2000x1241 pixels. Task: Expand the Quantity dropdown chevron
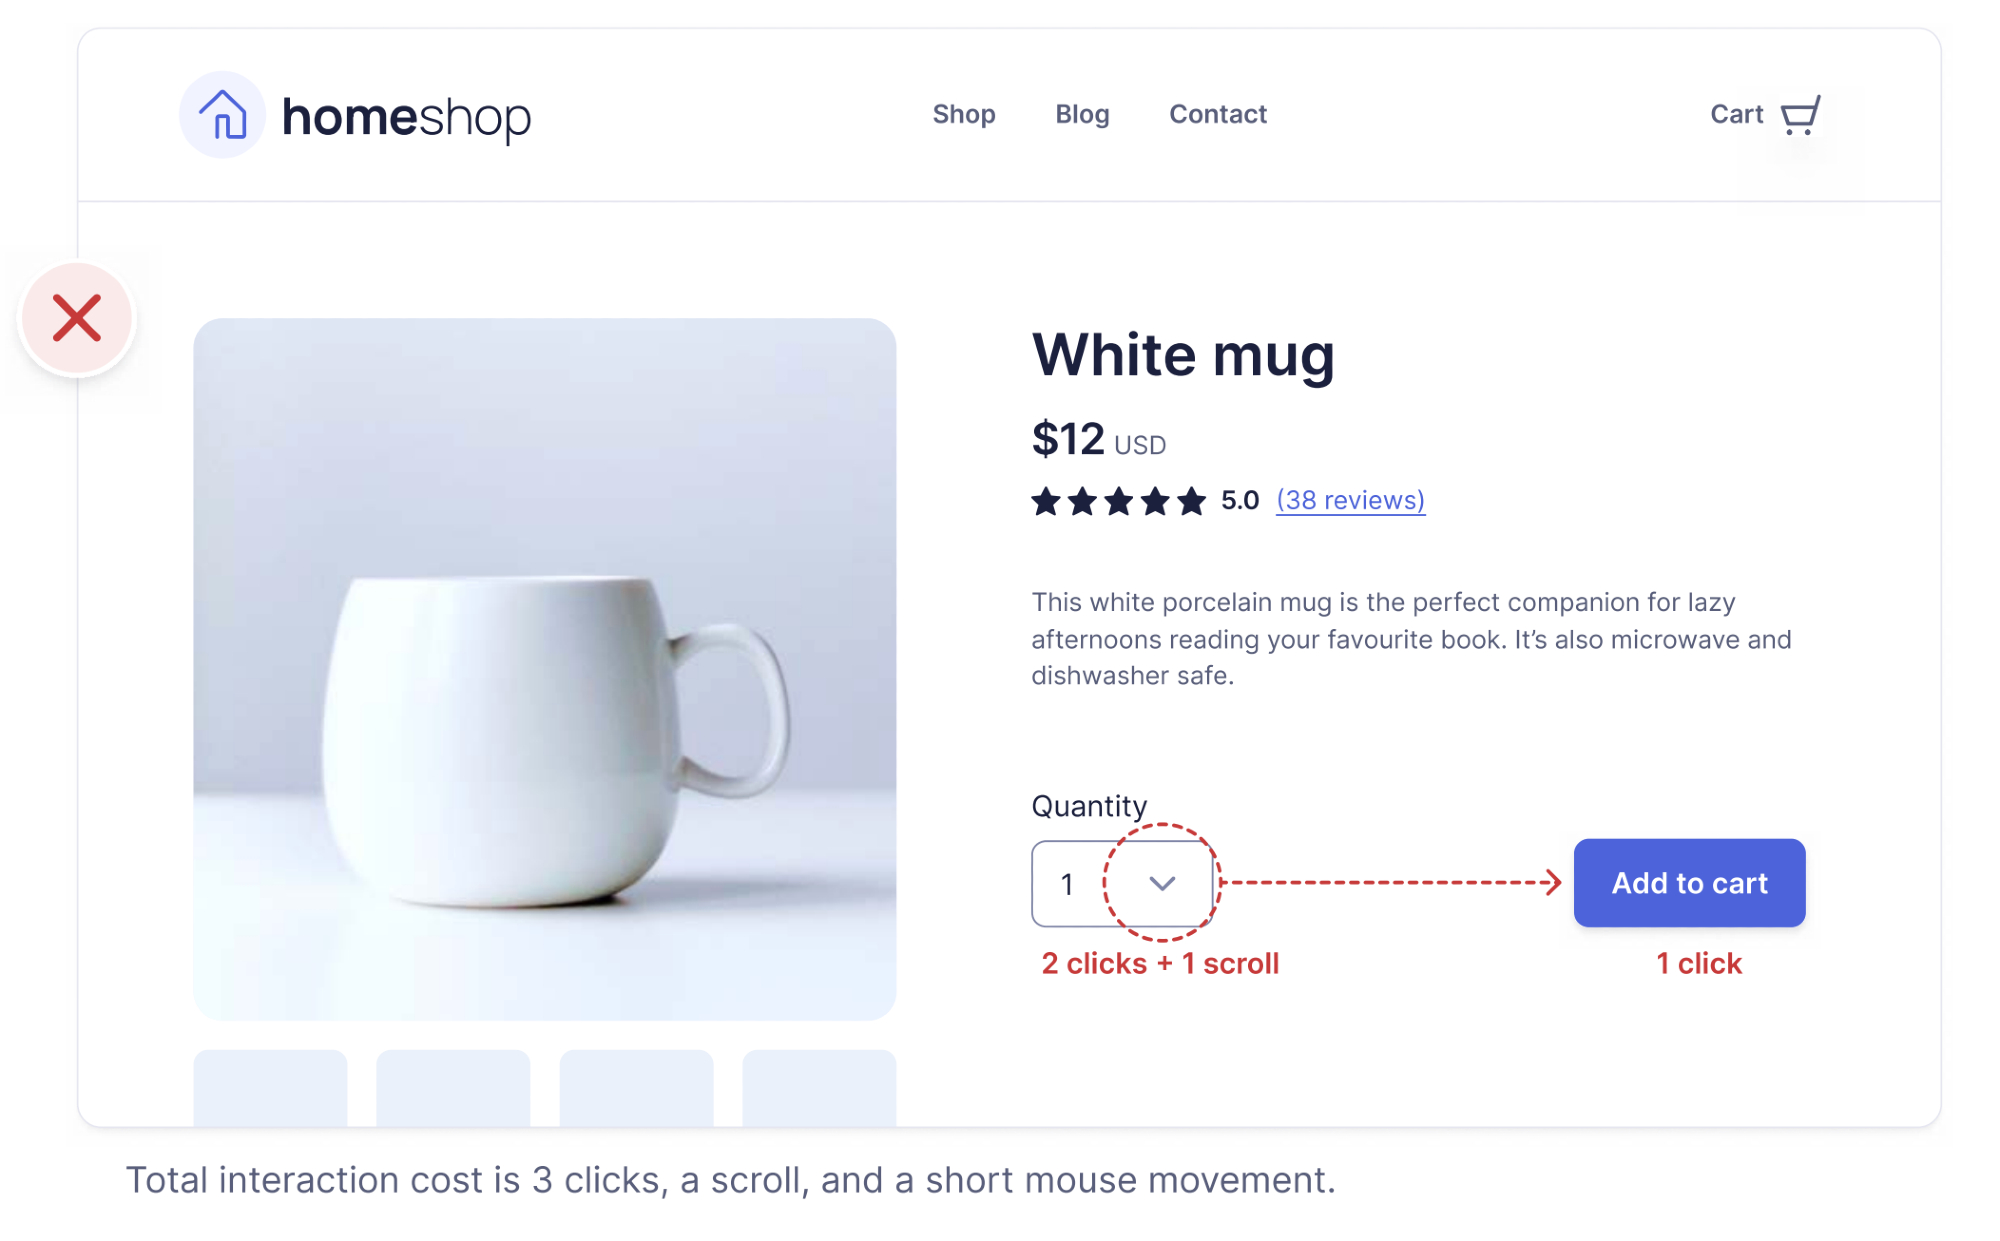pos(1162,883)
